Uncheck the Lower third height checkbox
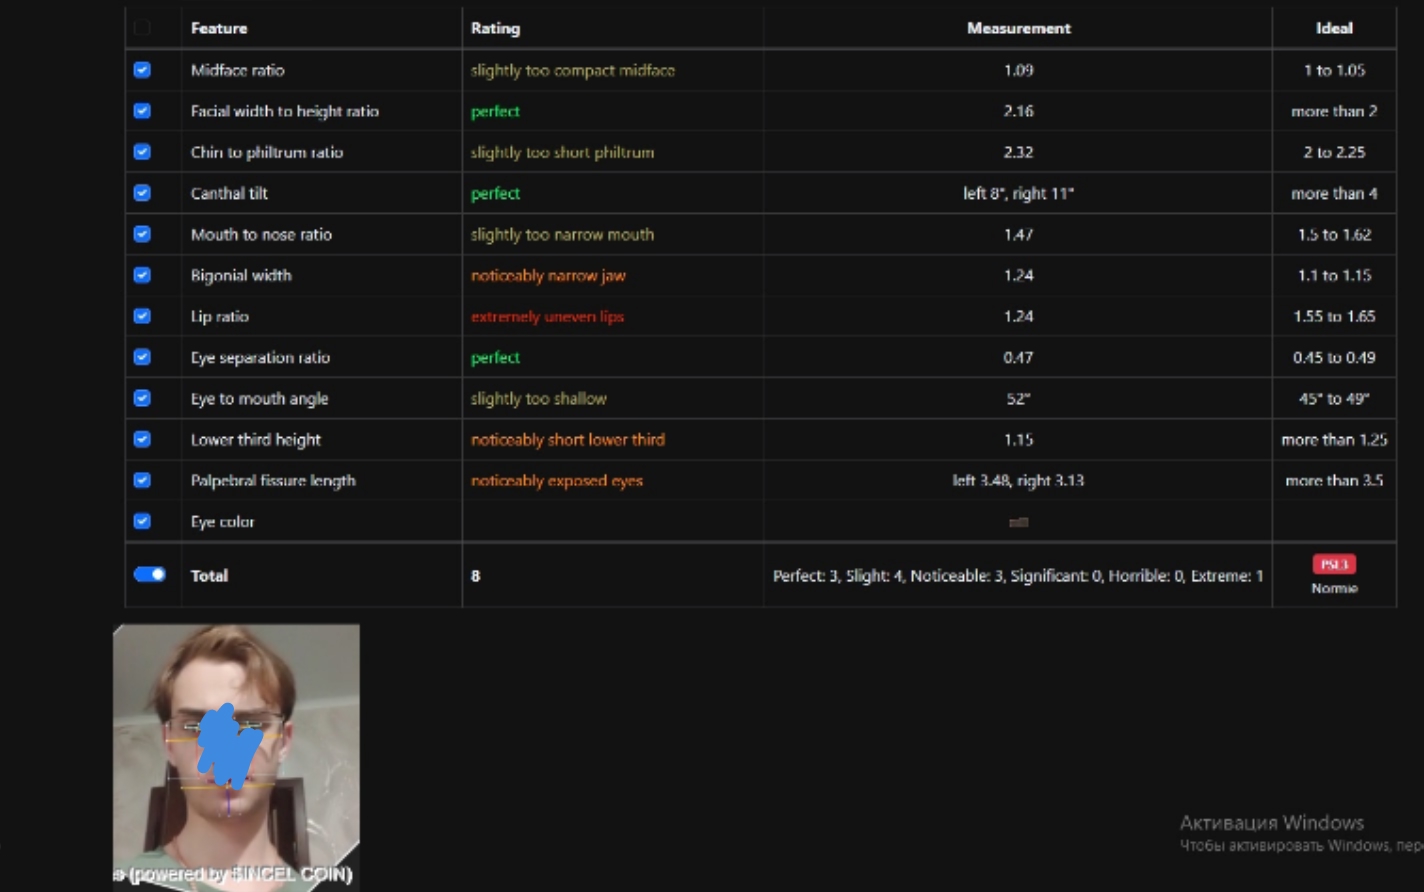The height and width of the screenshot is (892, 1424). pyautogui.click(x=142, y=439)
